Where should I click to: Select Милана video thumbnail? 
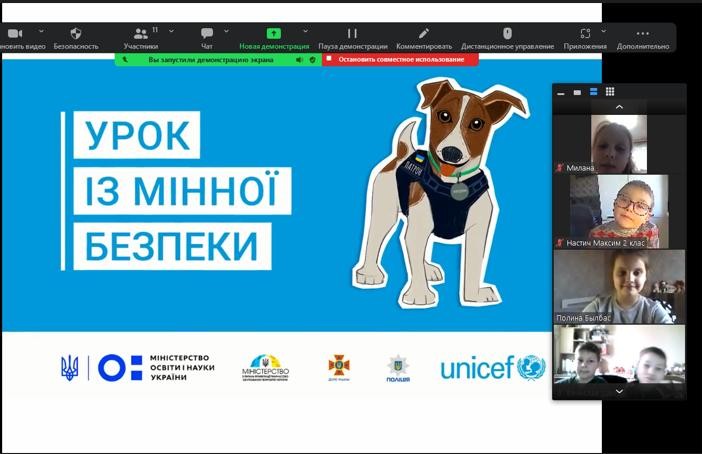(x=619, y=144)
